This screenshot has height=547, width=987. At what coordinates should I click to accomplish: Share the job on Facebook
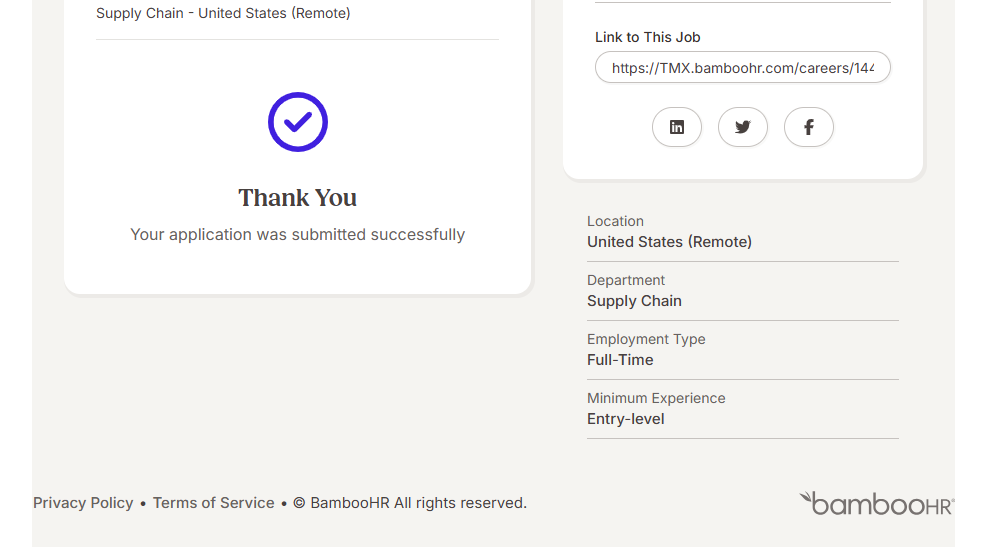pyautogui.click(x=809, y=127)
